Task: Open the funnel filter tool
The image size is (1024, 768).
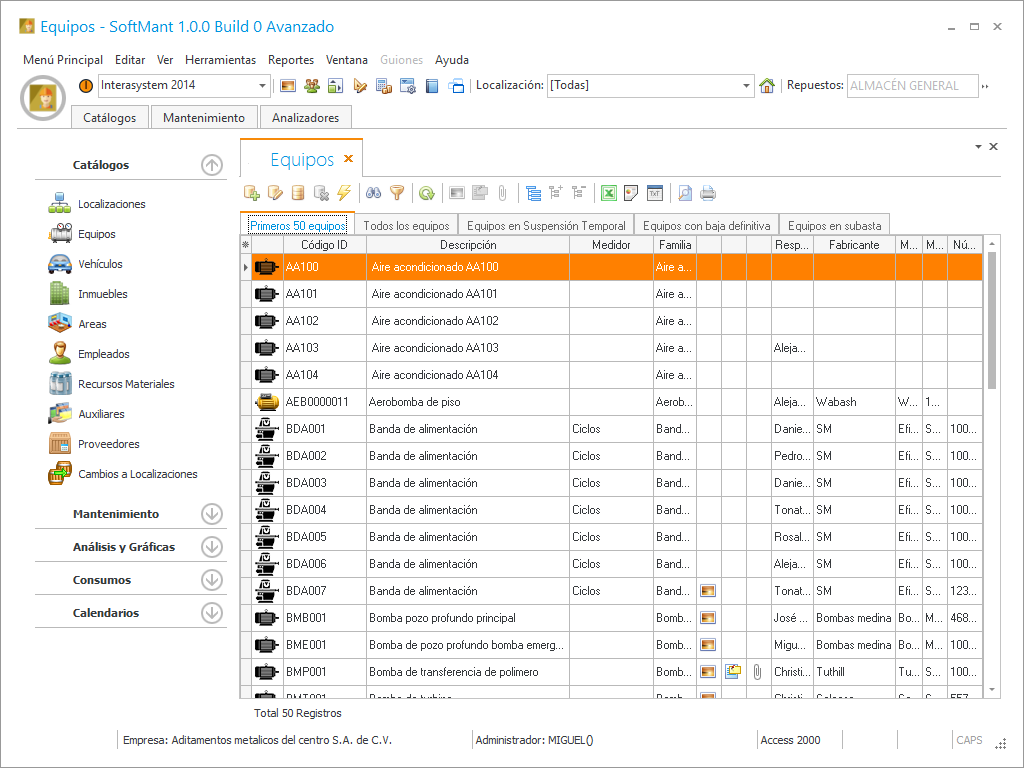Action: pos(397,193)
